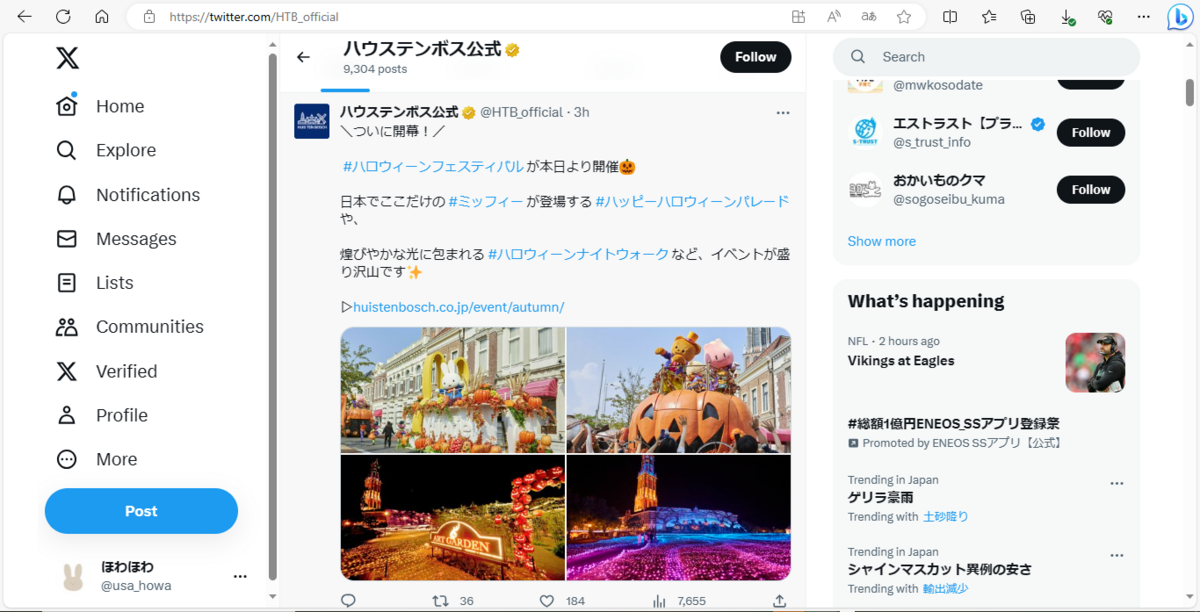
Task: Open 土砂降り related trend link
Action: tap(945, 517)
